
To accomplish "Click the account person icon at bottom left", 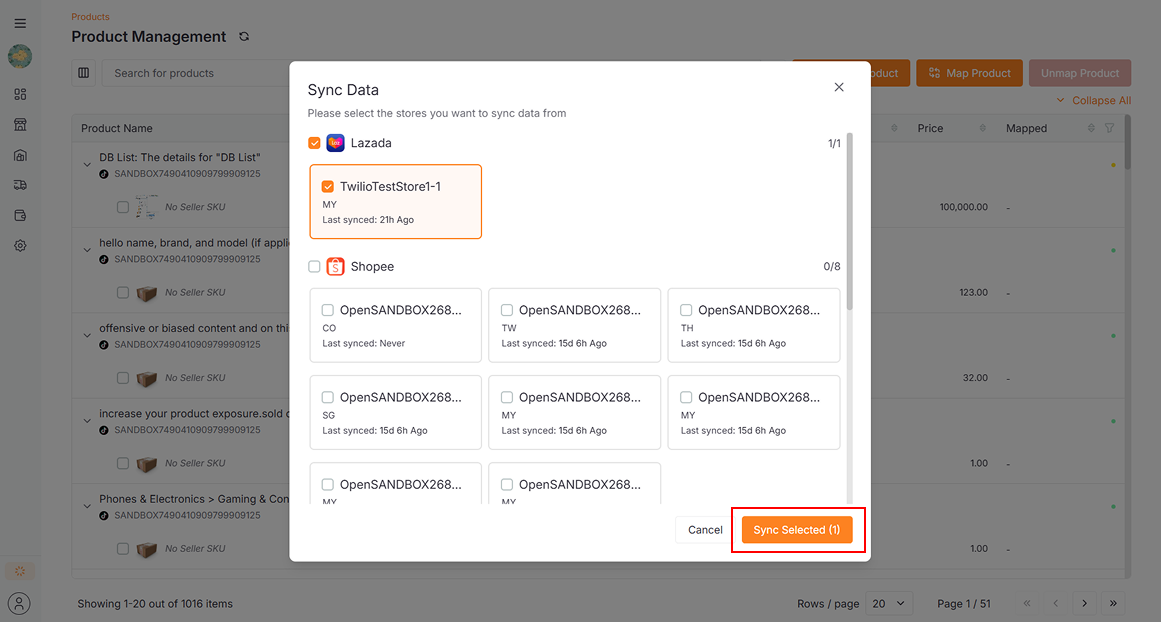I will (19, 603).
